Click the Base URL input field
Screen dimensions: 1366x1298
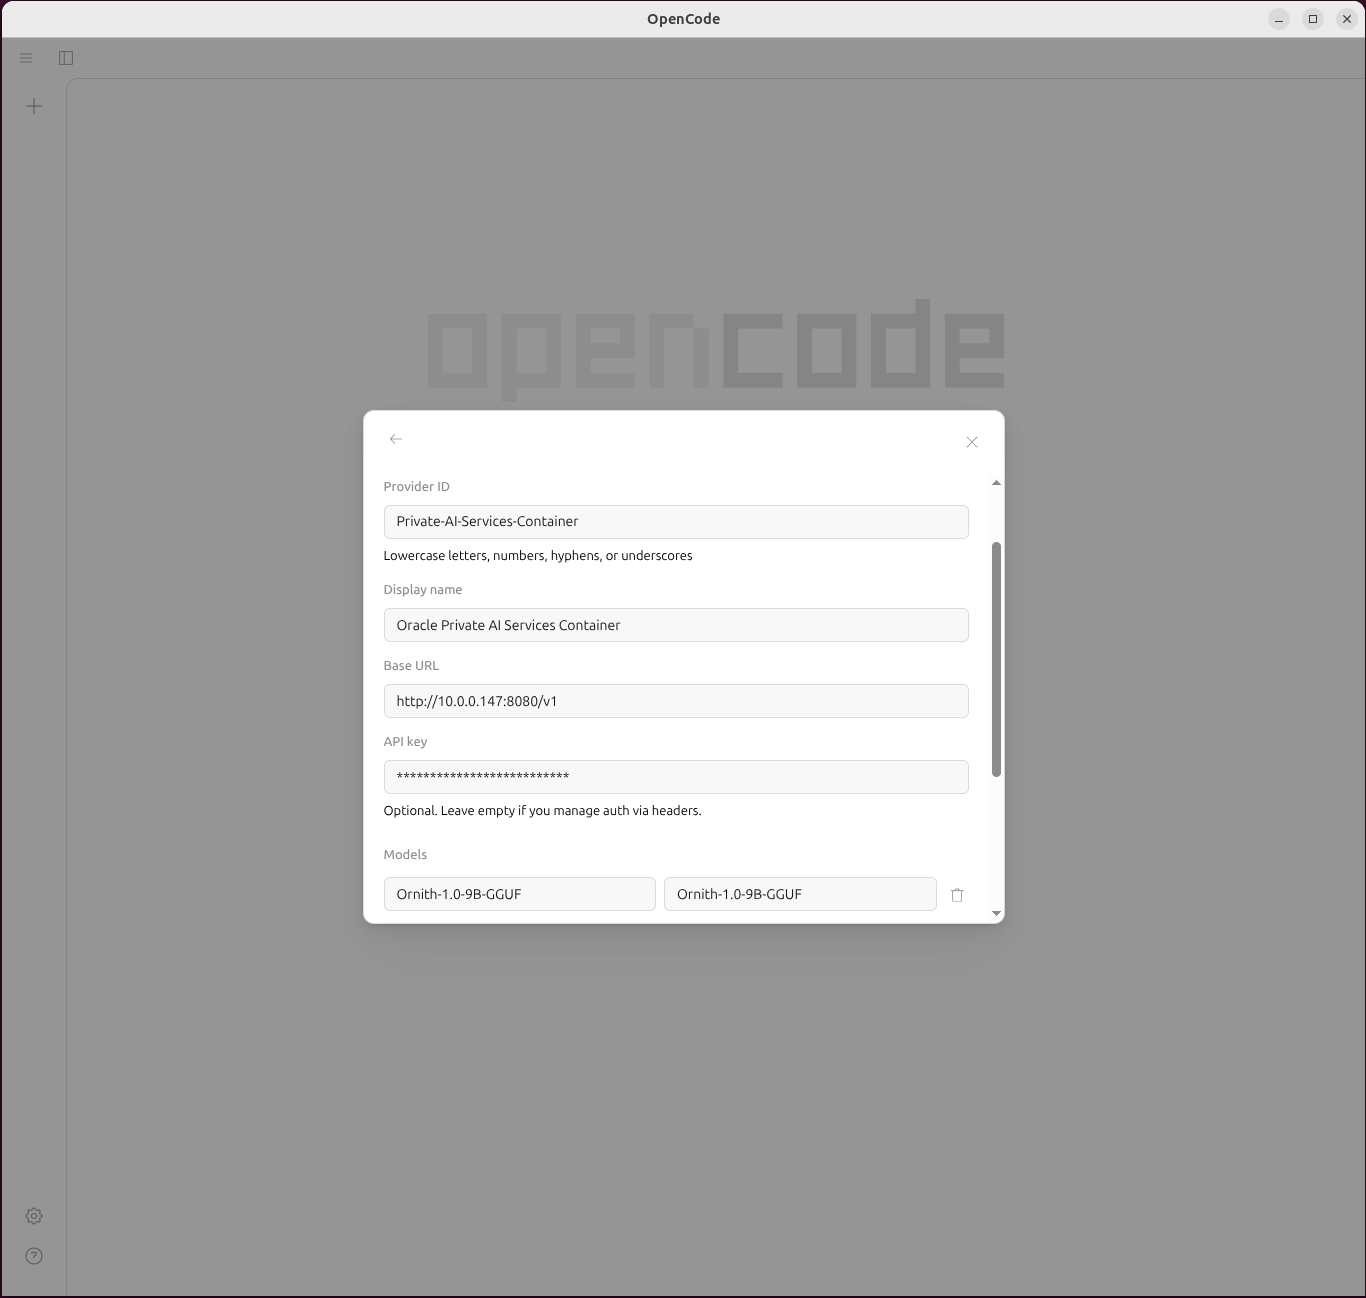676,701
